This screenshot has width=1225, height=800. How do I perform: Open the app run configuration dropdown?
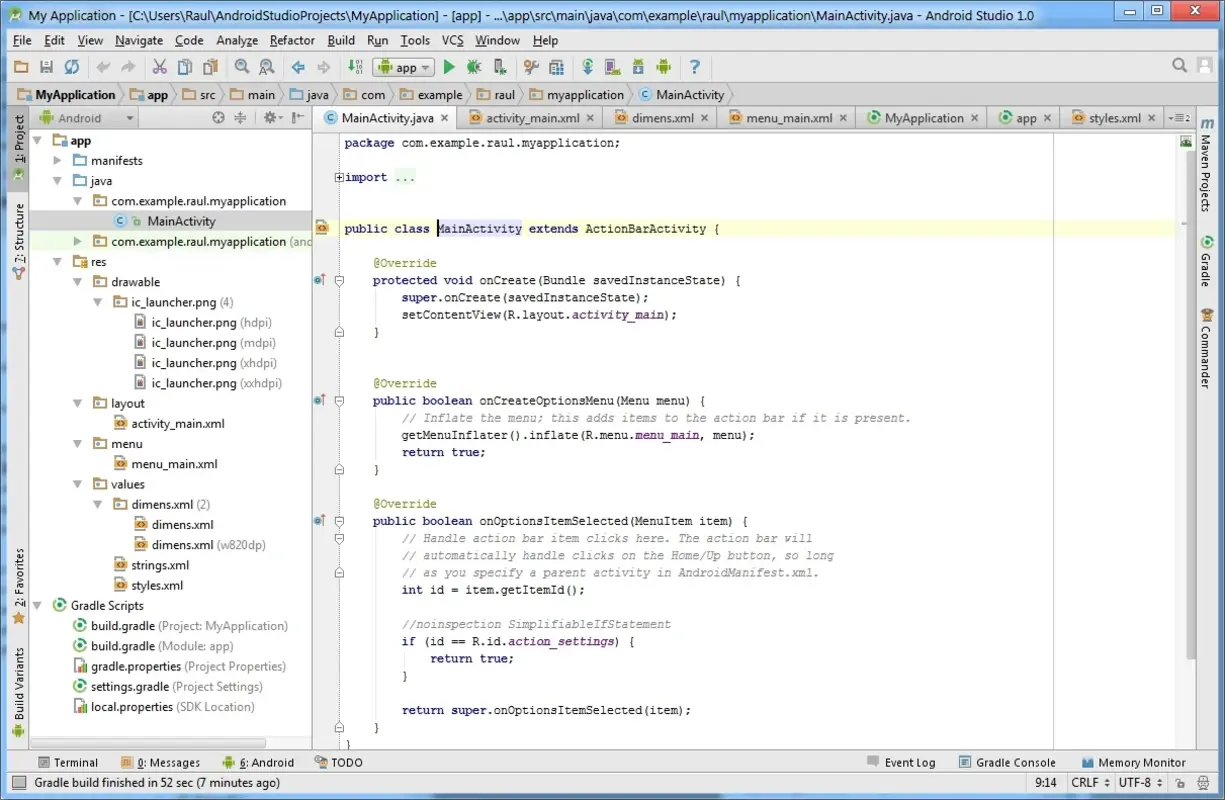[x=402, y=67]
